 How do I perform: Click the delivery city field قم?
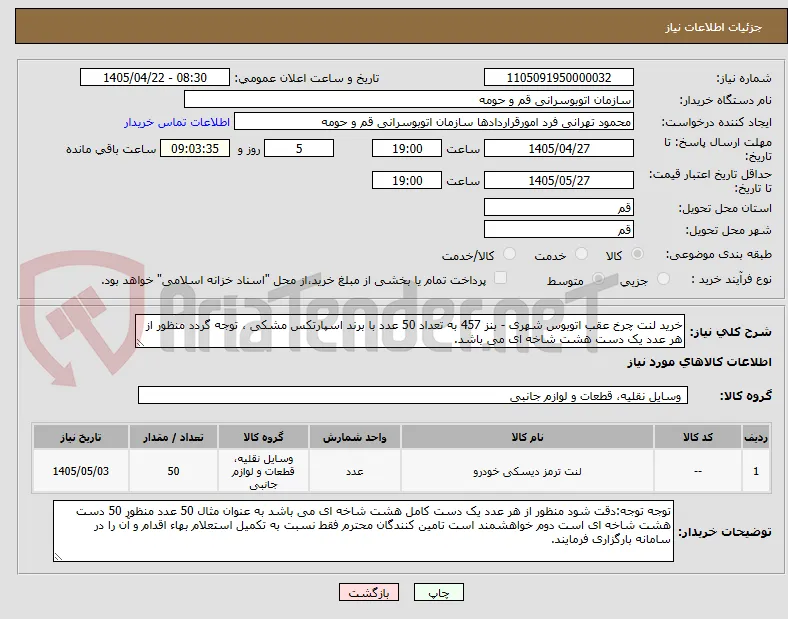pos(559,230)
